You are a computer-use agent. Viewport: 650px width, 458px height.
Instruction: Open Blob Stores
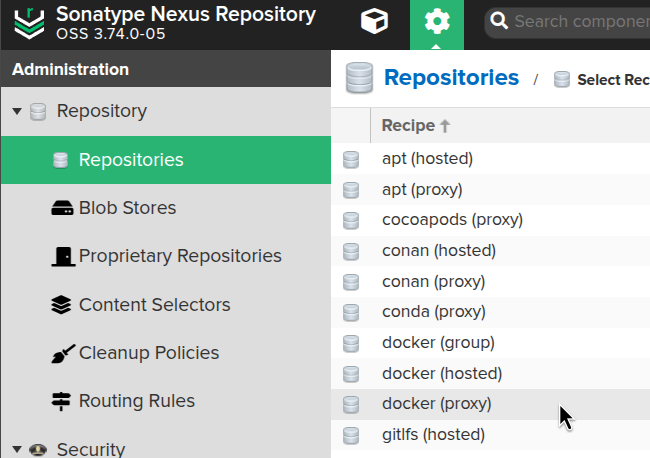(127, 208)
